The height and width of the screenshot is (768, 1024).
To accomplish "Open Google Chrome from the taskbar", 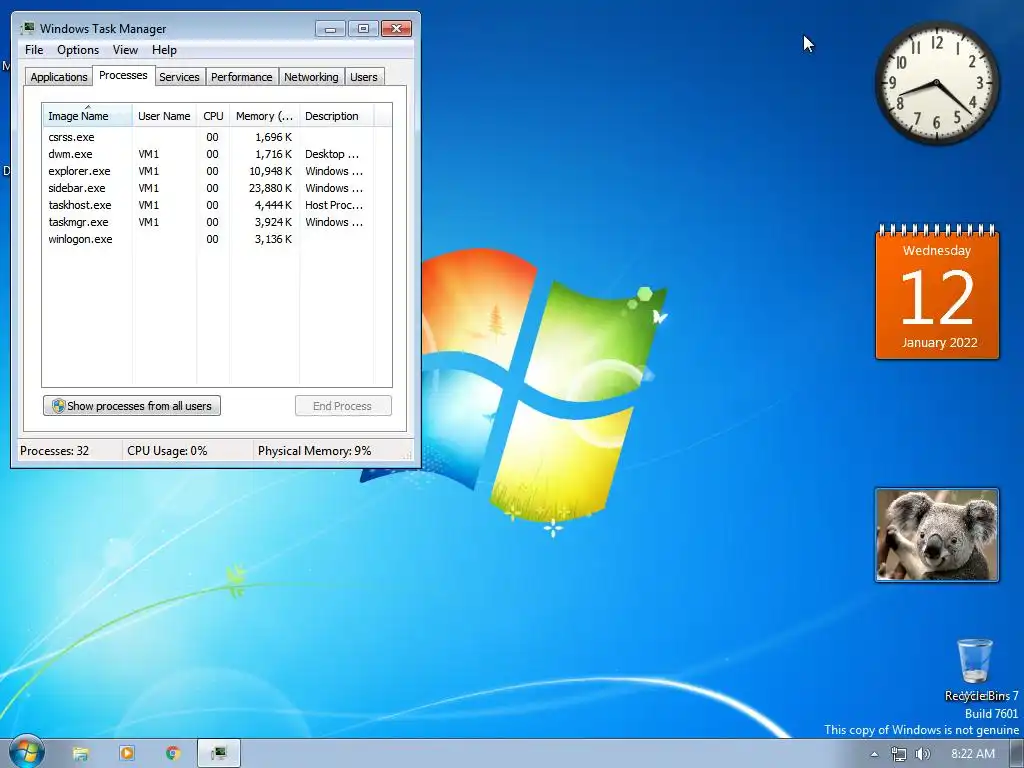I will [x=173, y=753].
